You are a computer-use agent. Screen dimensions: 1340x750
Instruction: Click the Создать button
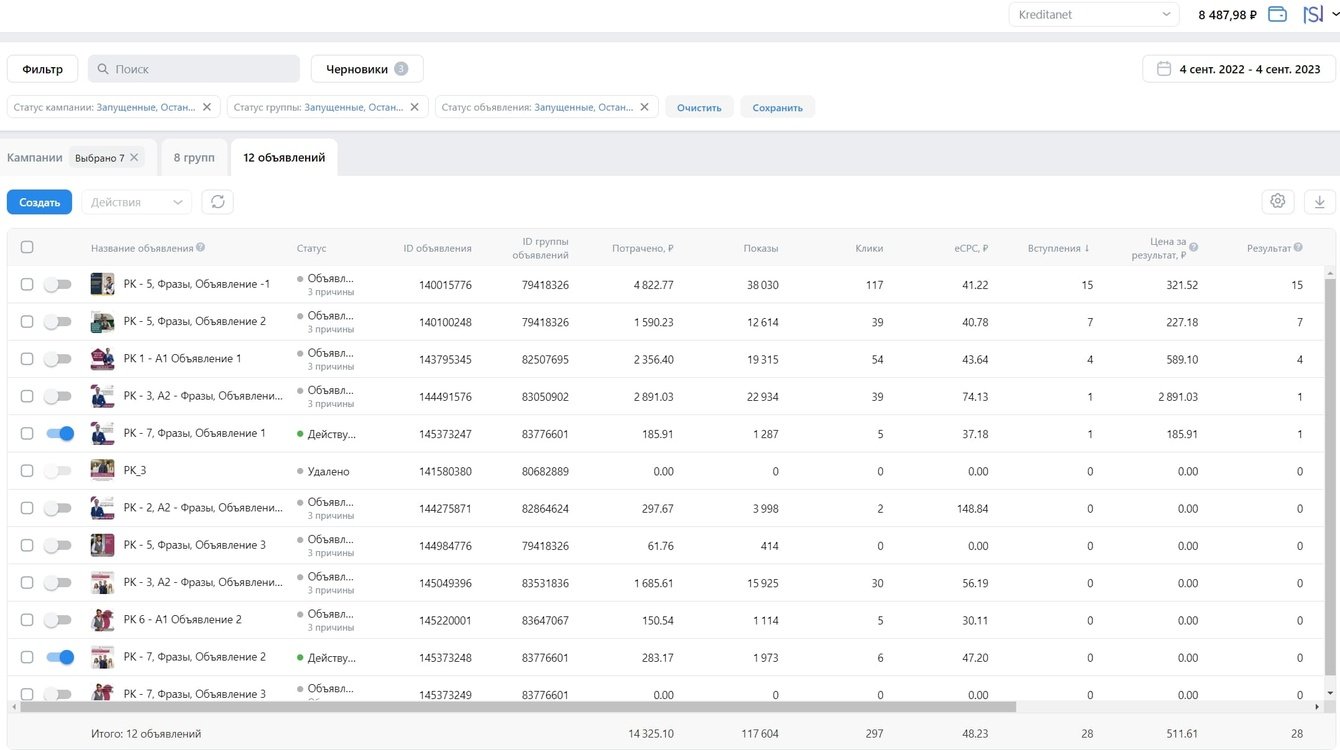pos(39,202)
